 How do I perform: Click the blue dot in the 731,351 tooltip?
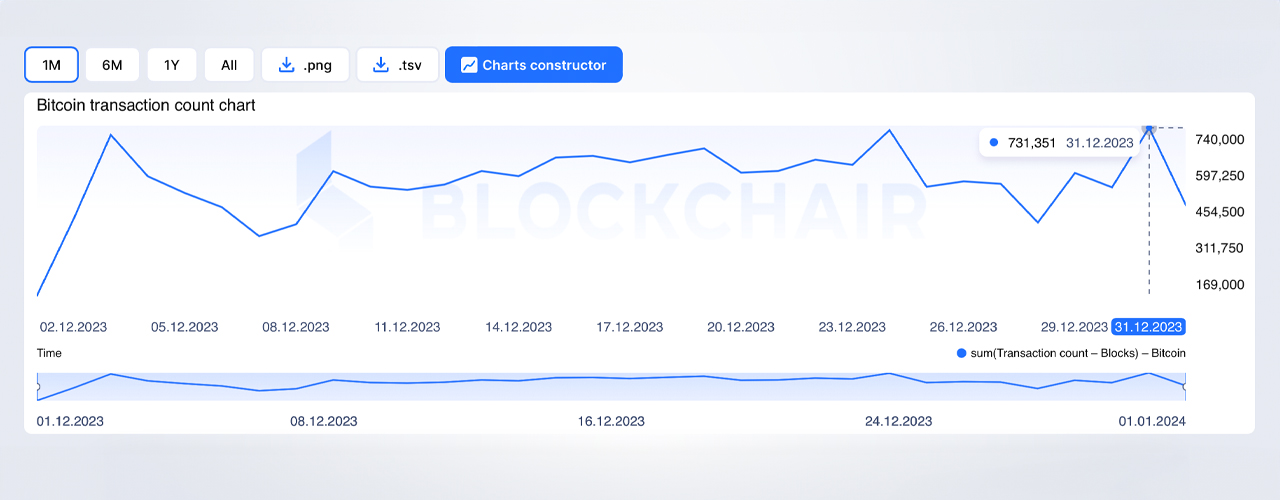click(993, 143)
